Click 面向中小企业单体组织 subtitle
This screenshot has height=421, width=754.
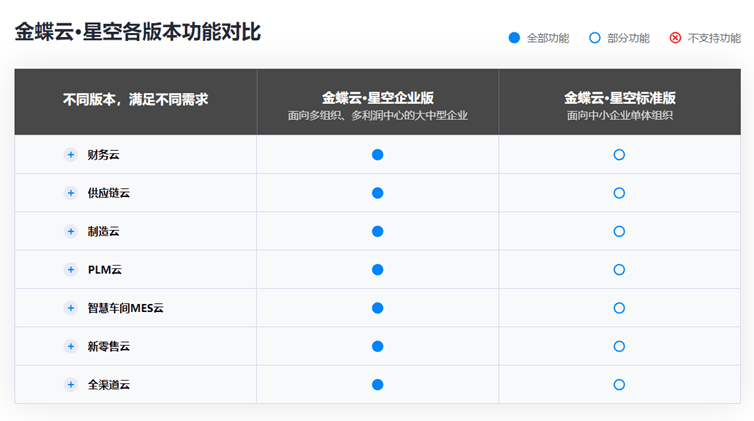[x=619, y=115]
